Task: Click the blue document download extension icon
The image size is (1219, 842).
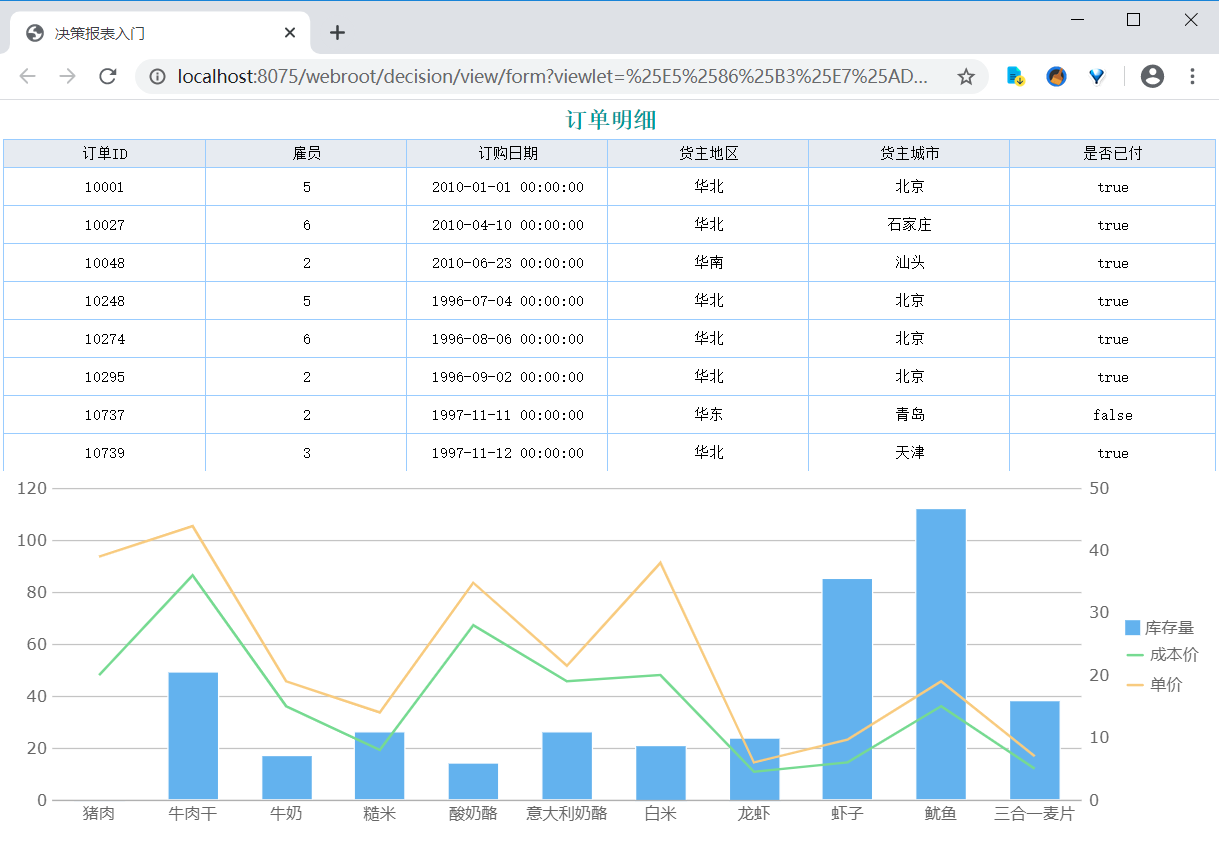Action: coord(1015,77)
